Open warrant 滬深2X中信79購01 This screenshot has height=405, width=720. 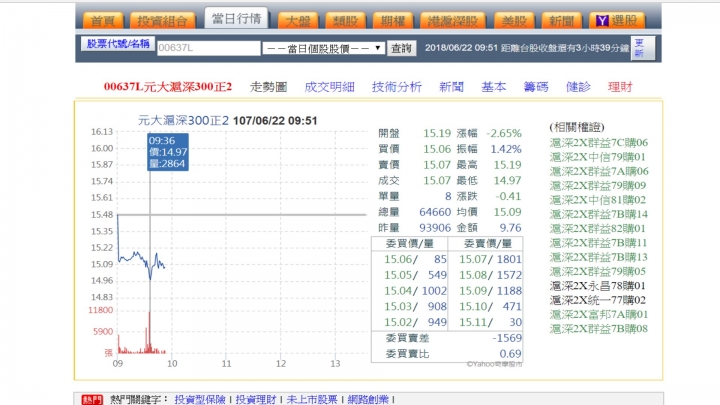[x=597, y=157]
